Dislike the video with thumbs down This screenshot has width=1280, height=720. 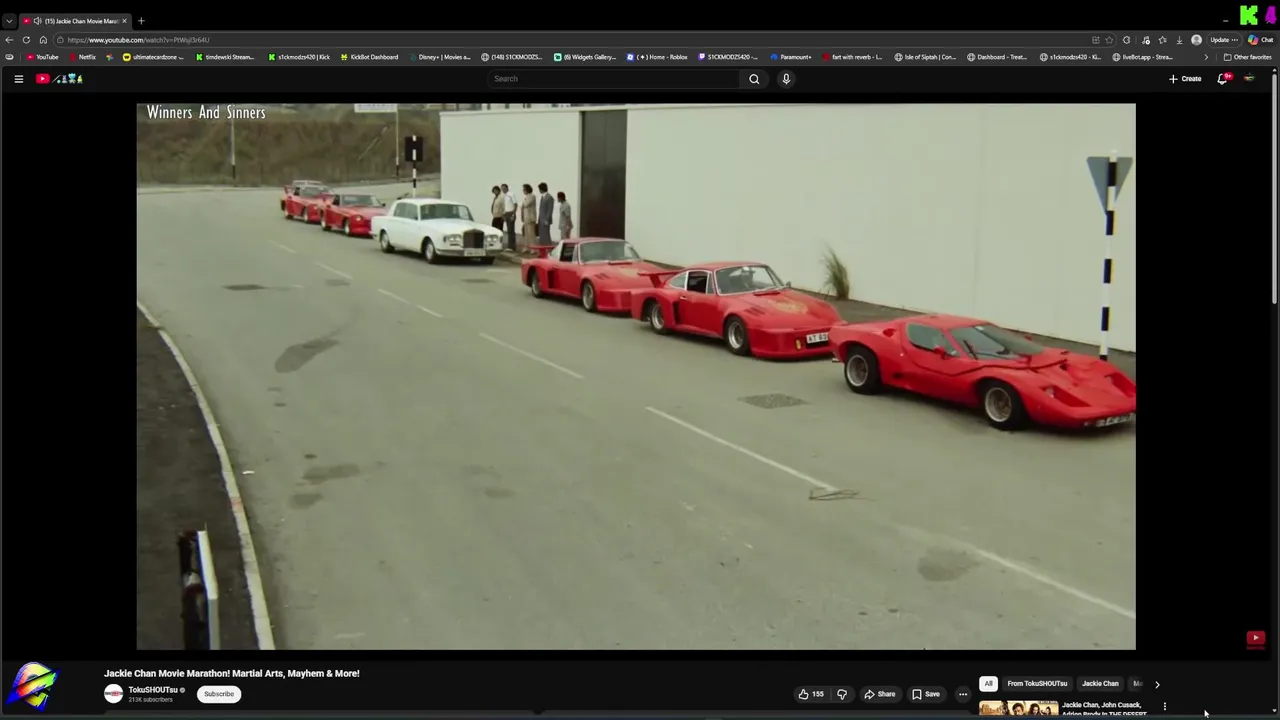click(842, 694)
